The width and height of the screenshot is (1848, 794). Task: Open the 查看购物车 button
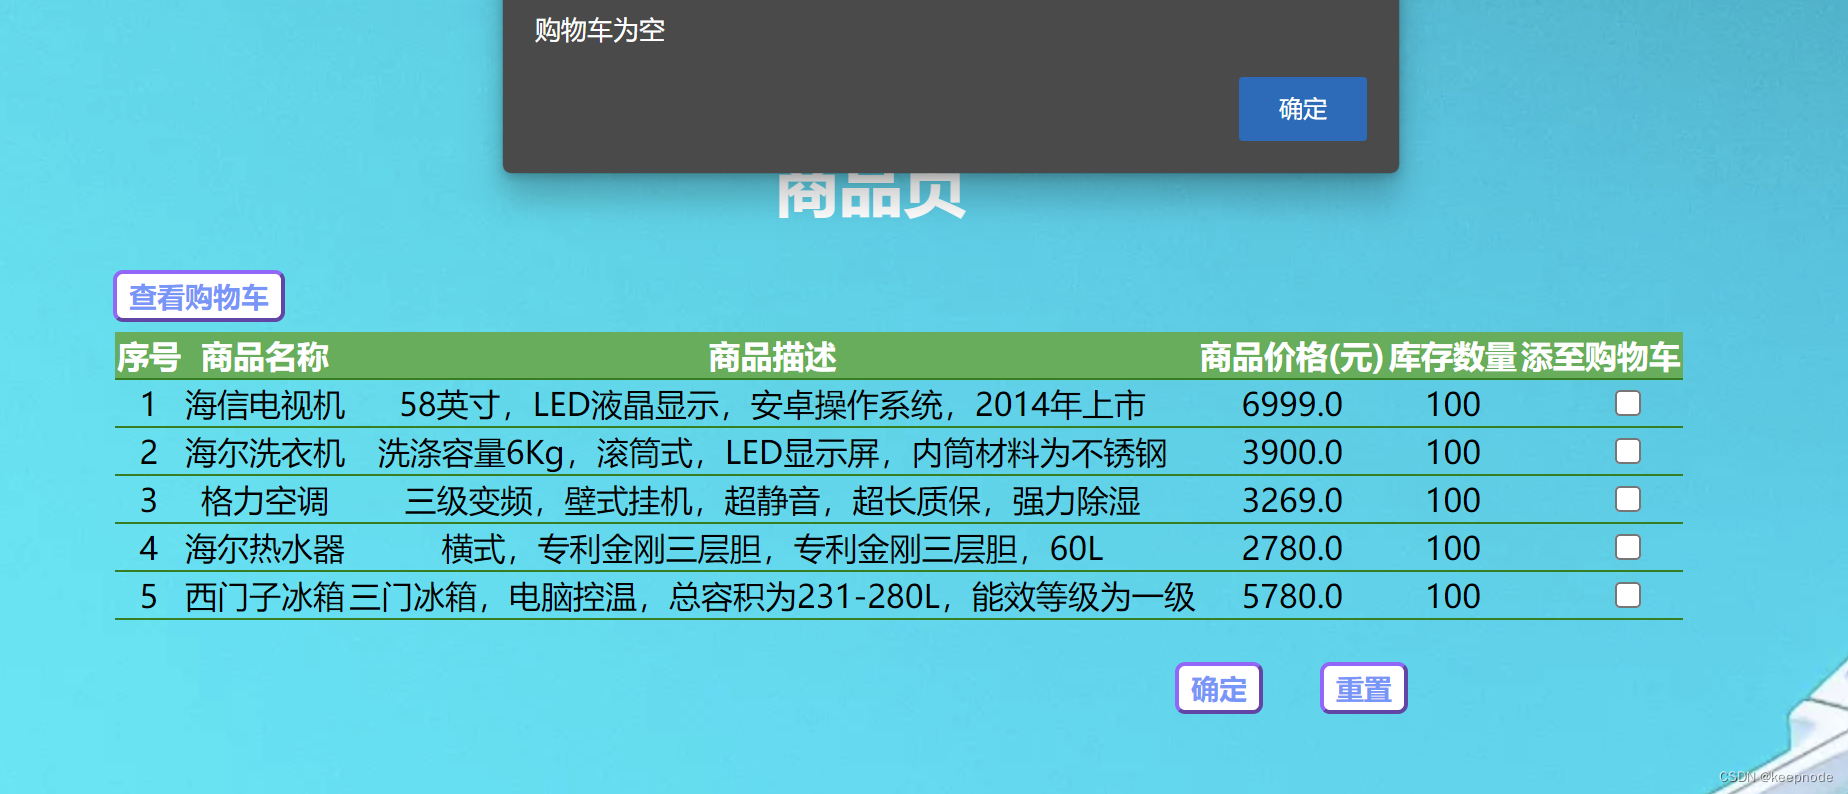point(199,297)
